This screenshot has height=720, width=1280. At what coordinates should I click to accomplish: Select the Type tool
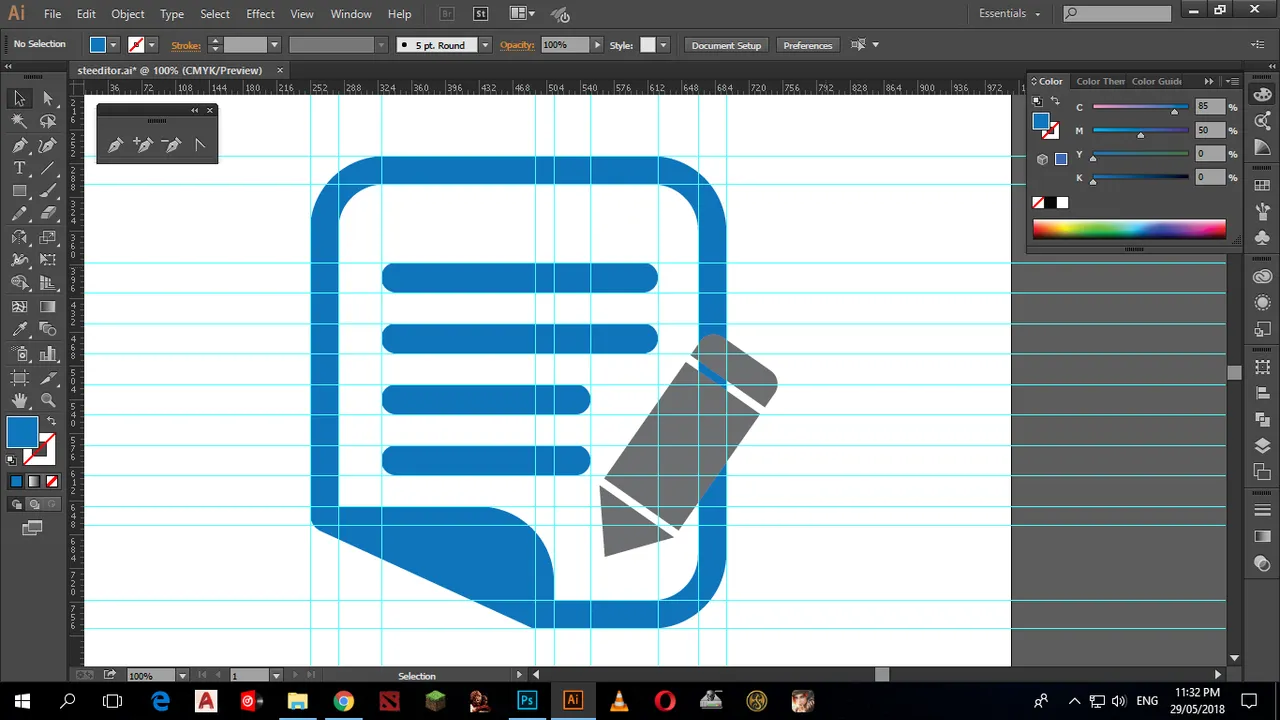coord(19,168)
